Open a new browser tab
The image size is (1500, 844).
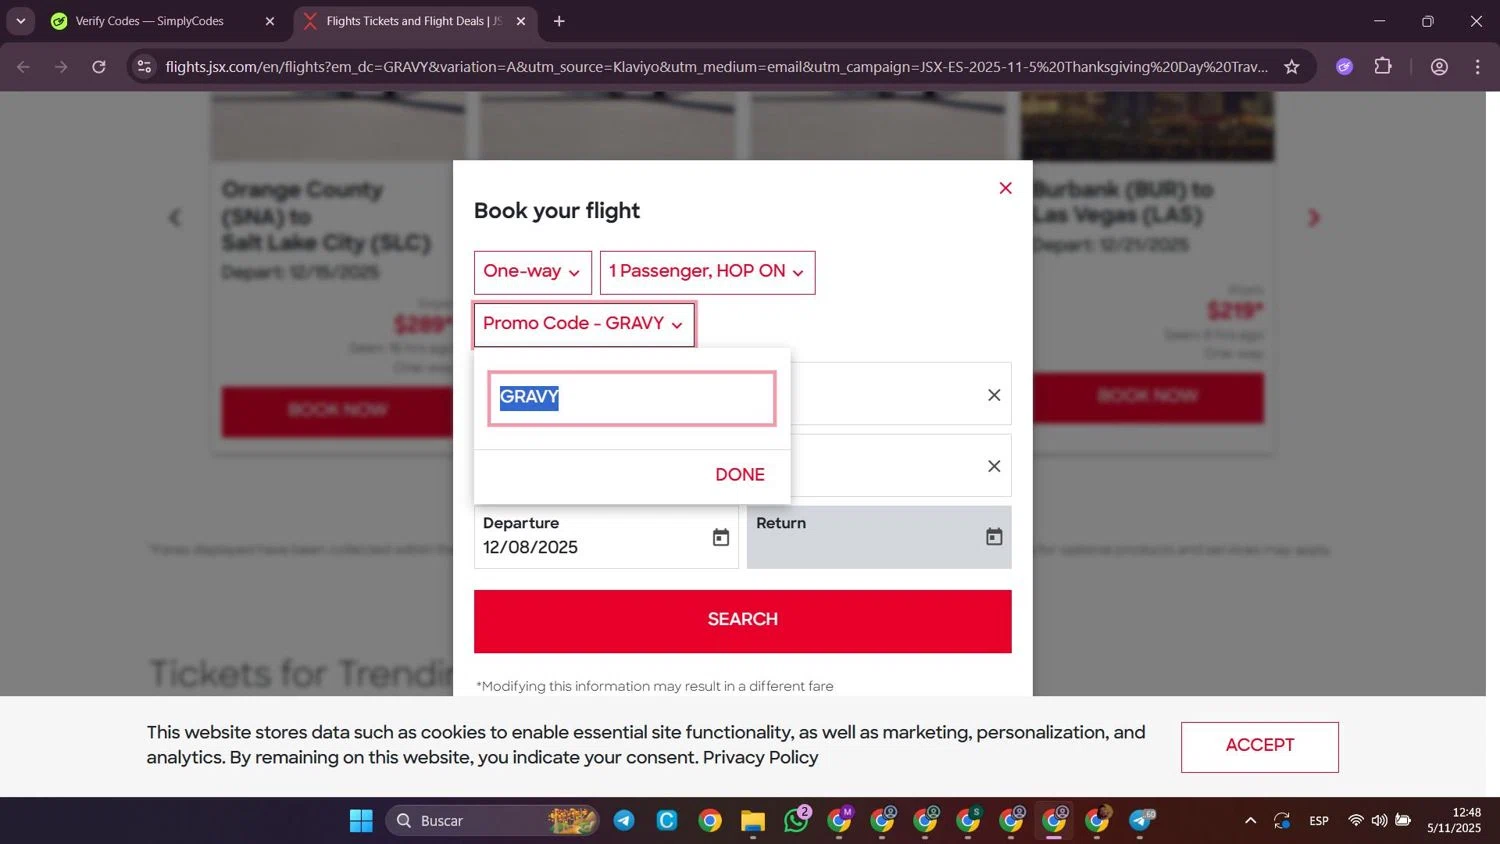(559, 21)
